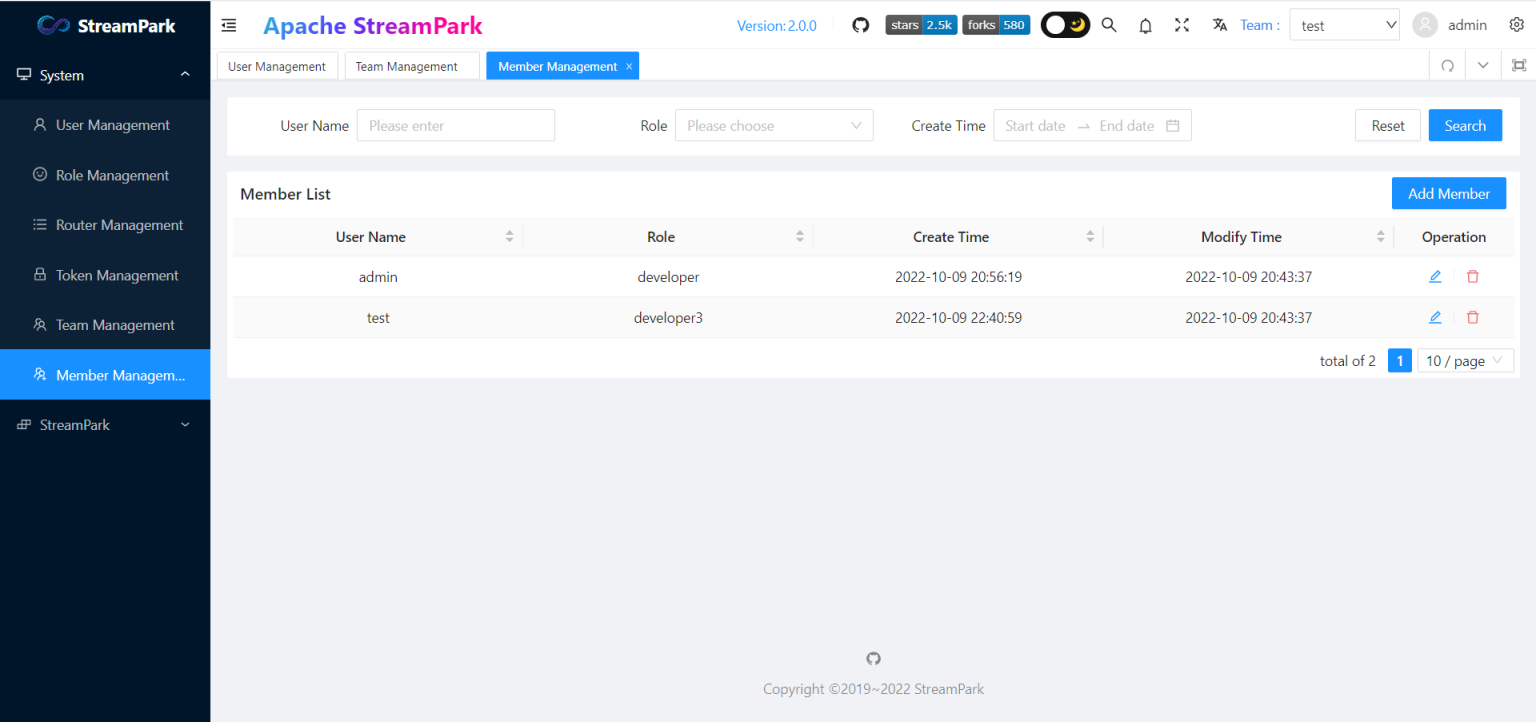The height and width of the screenshot is (722, 1536).
Task: Sort by the Role column
Action: pyautogui.click(x=668, y=237)
